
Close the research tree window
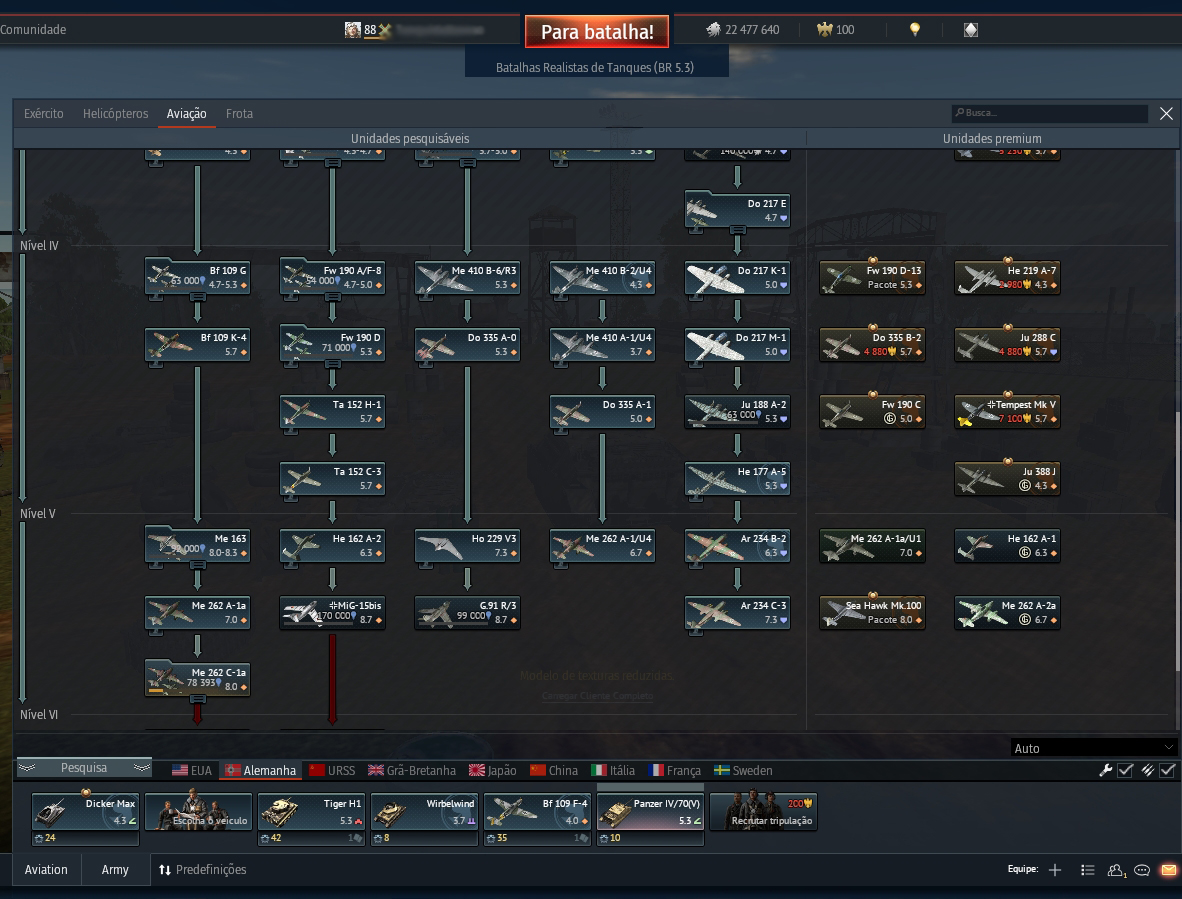click(x=1166, y=113)
